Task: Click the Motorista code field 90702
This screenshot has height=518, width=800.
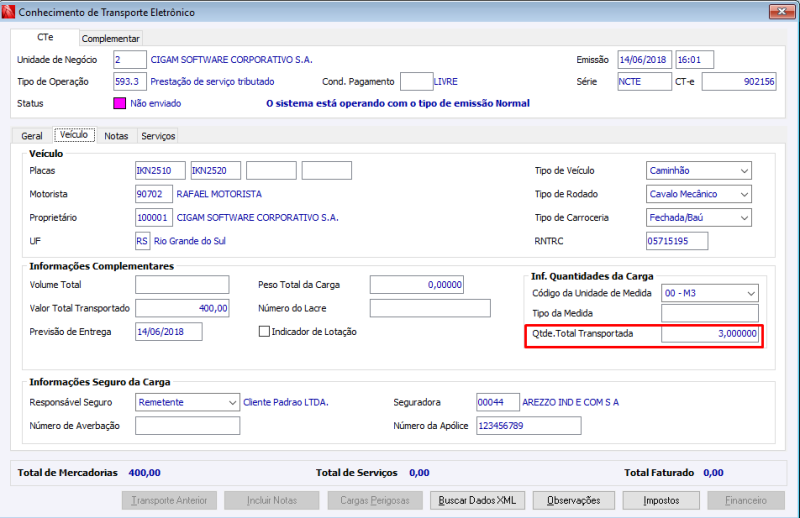Action: (154, 194)
